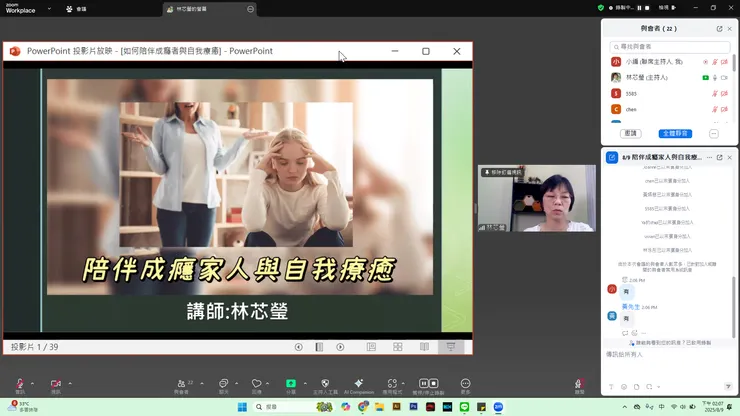The image size is (740, 416).
Task: Unmute audio with the microphone icon
Action: [x=20, y=383]
